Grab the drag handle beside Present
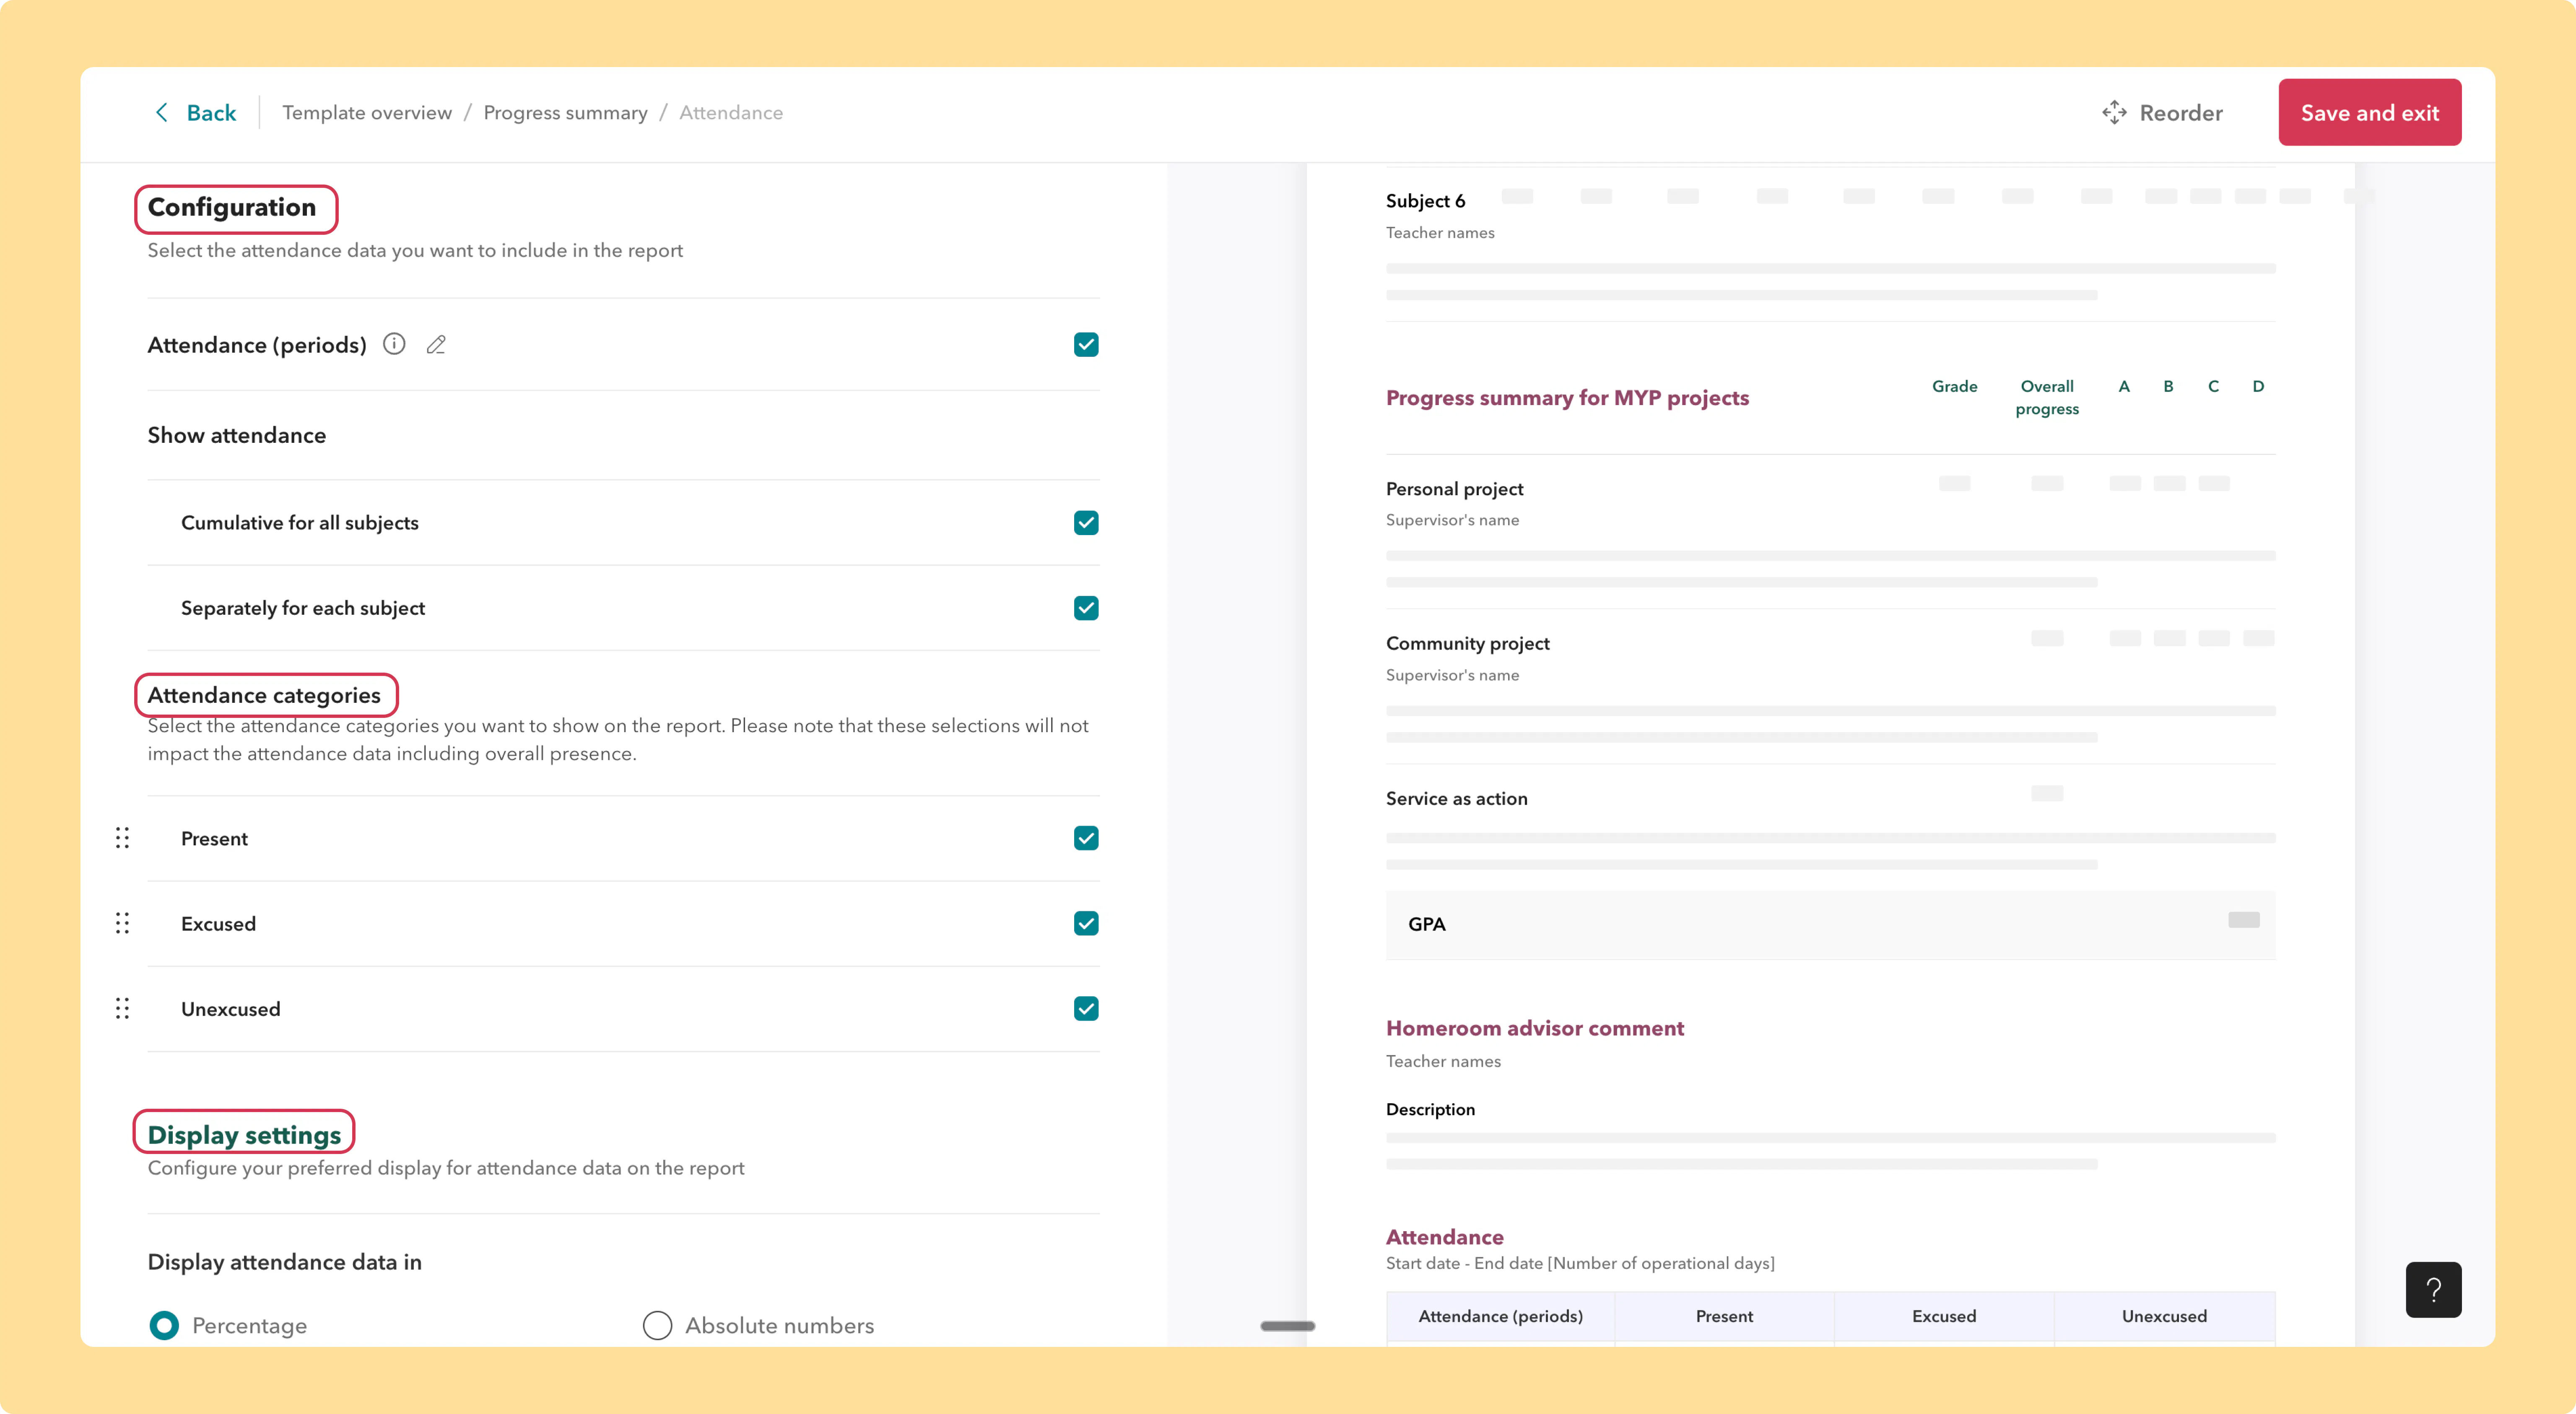This screenshot has width=2576, height=1414. [x=122, y=838]
